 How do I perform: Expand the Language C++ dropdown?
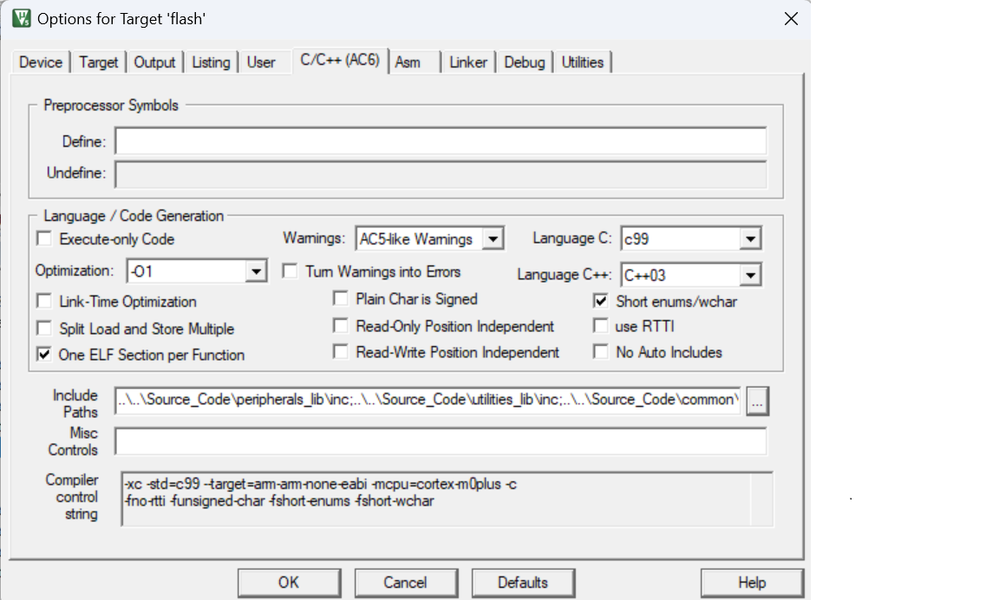pos(750,275)
